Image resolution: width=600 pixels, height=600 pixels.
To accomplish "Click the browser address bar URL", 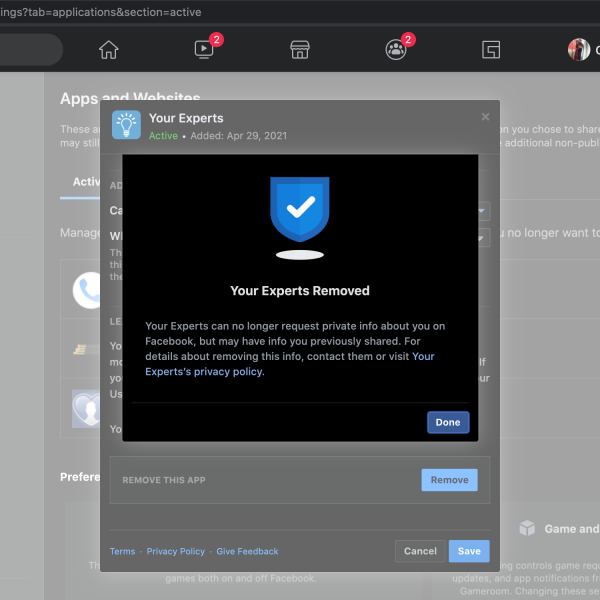I will coord(101,12).
